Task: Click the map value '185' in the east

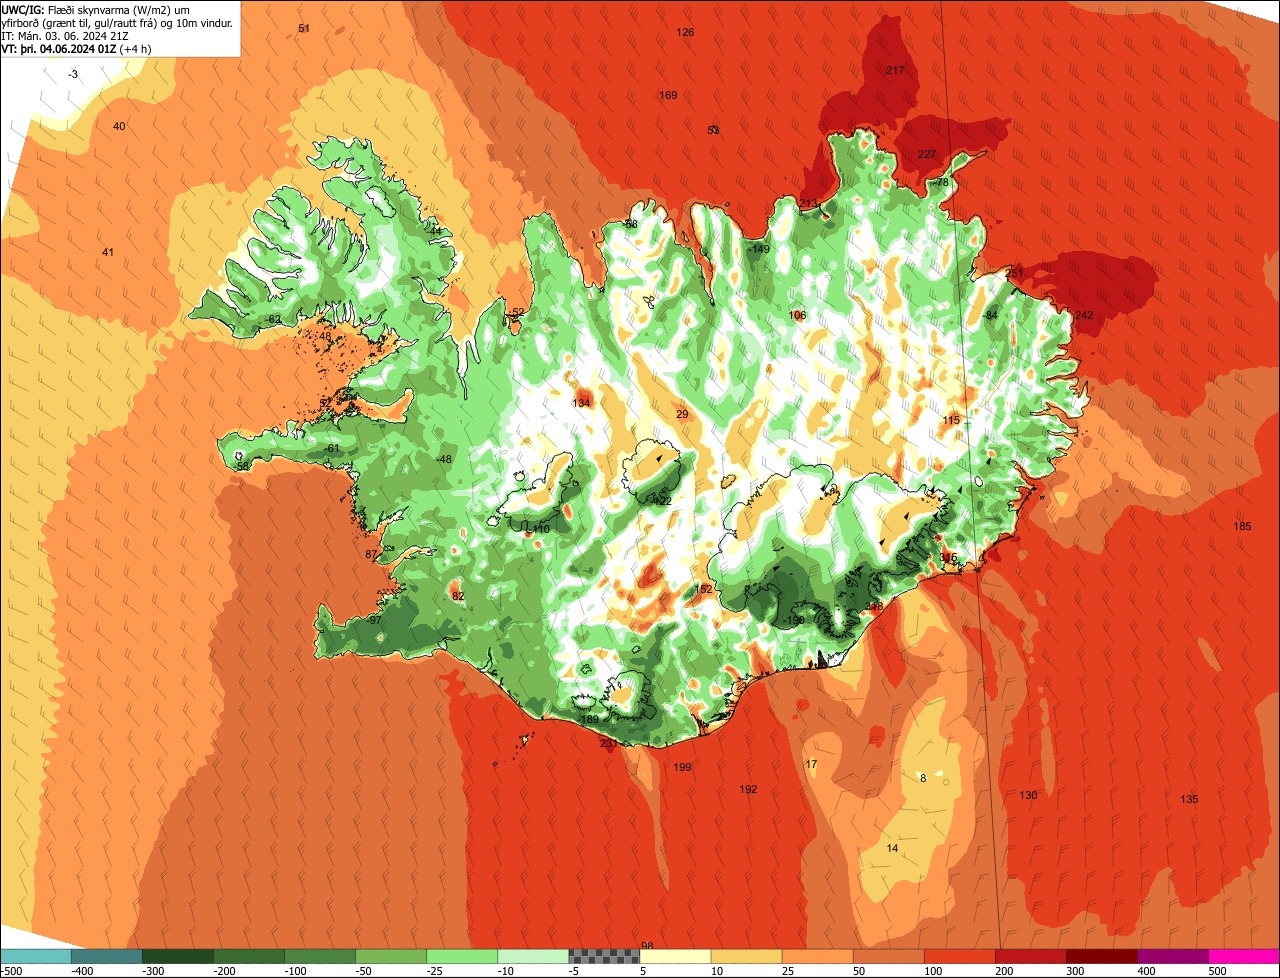Action: [x=1242, y=526]
